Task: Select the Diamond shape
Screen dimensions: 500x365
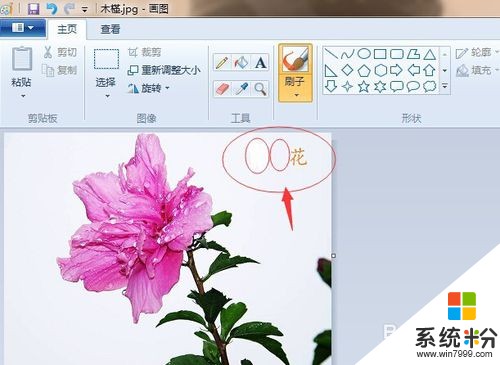Action: 347,70
